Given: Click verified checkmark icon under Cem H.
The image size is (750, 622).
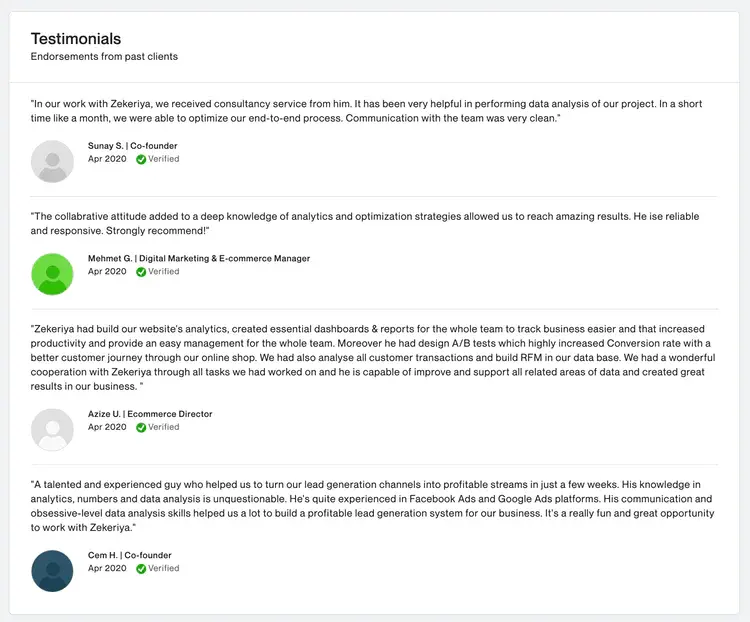Looking at the screenshot, I should point(141,568).
